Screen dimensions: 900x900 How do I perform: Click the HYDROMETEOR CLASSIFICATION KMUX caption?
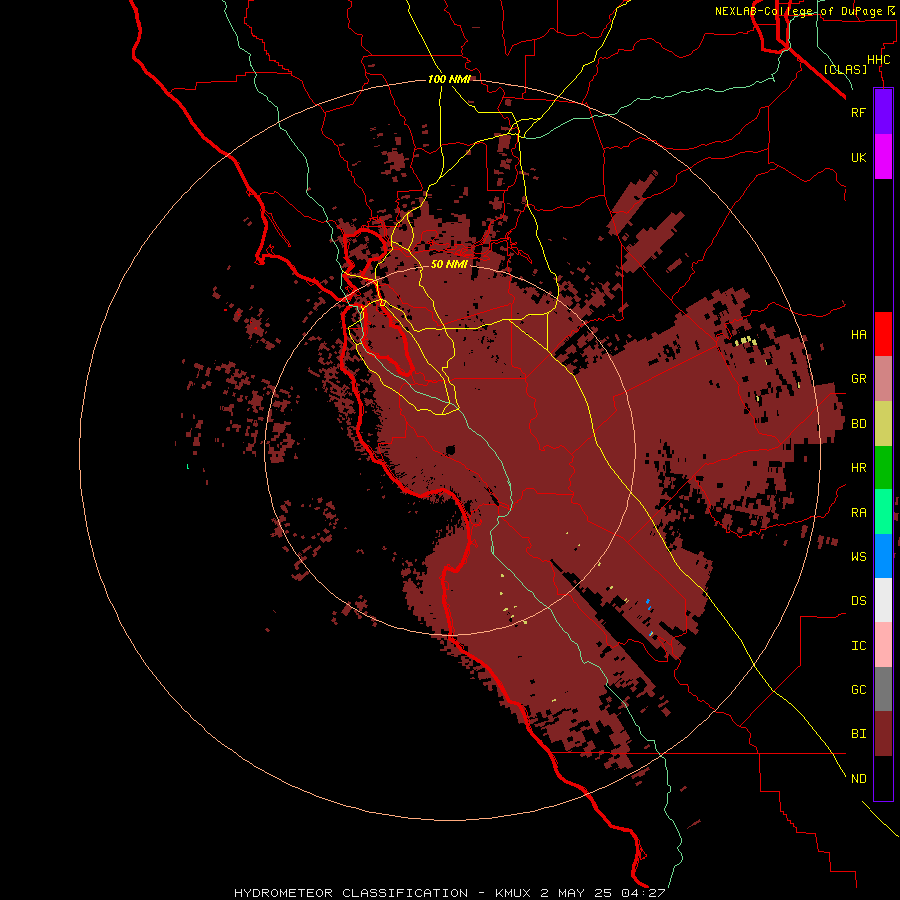tap(449, 893)
